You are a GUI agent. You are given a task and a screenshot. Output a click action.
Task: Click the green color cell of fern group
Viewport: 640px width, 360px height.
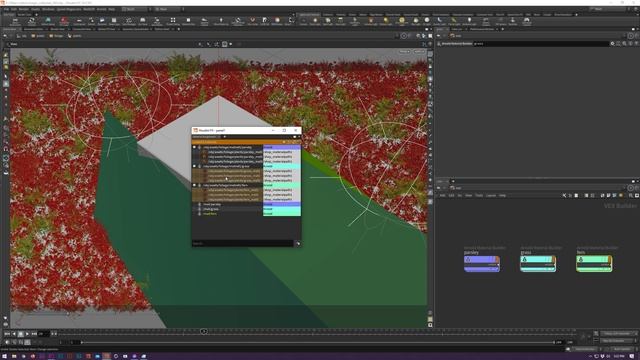tap(282, 185)
